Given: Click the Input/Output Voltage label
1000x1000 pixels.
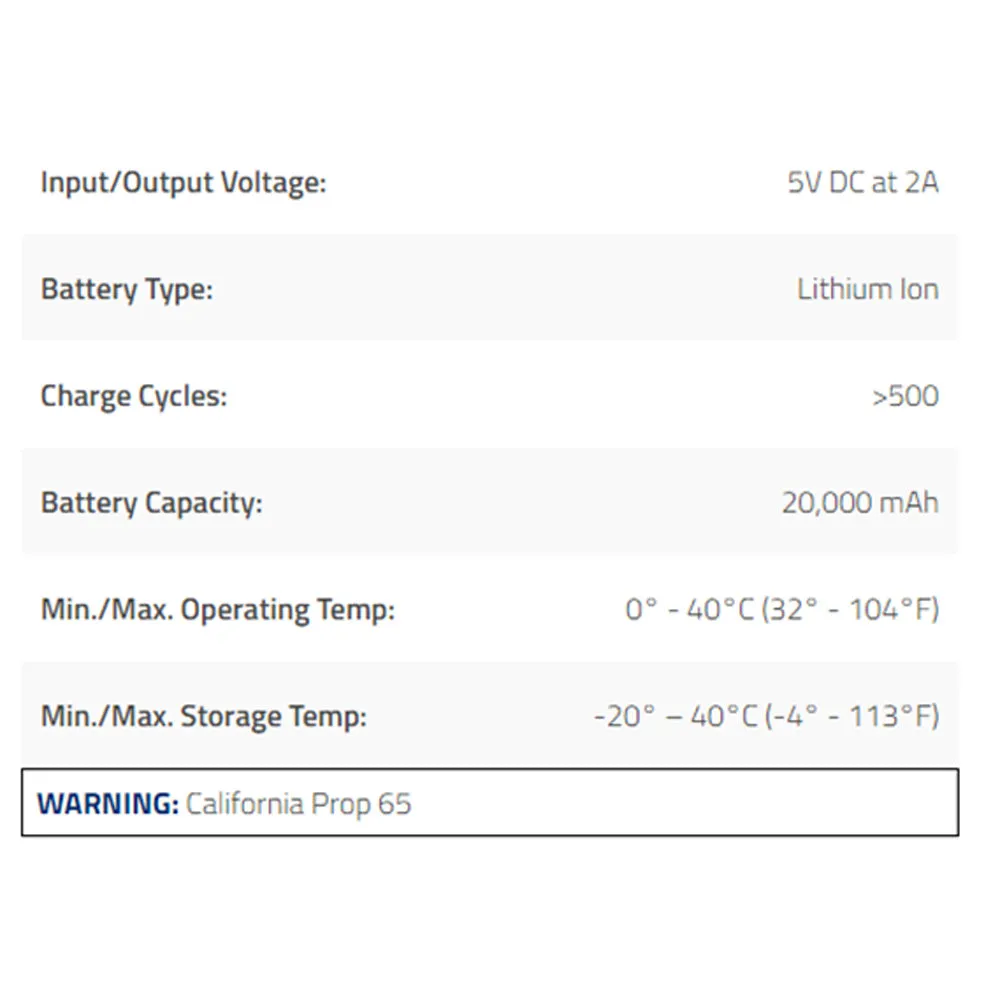Looking at the screenshot, I should tap(184, 183).
